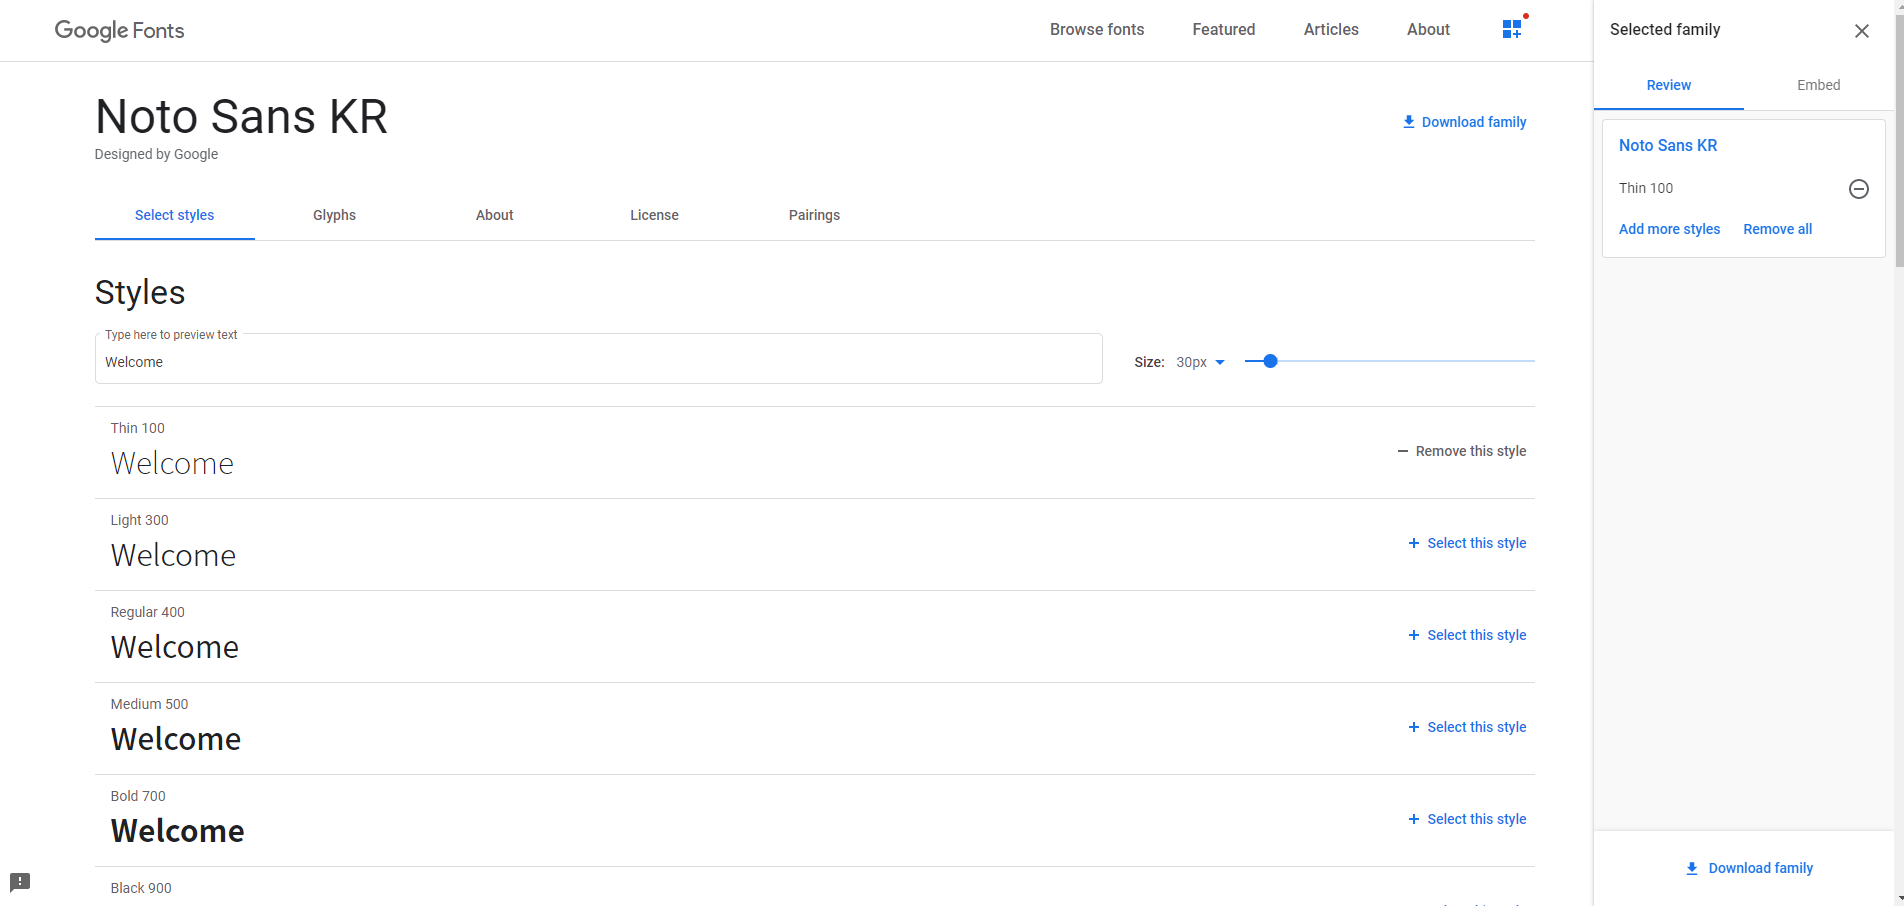Select the Regular 400 style
This screenshot has height=906, width=1904.
coord(1466,635)
